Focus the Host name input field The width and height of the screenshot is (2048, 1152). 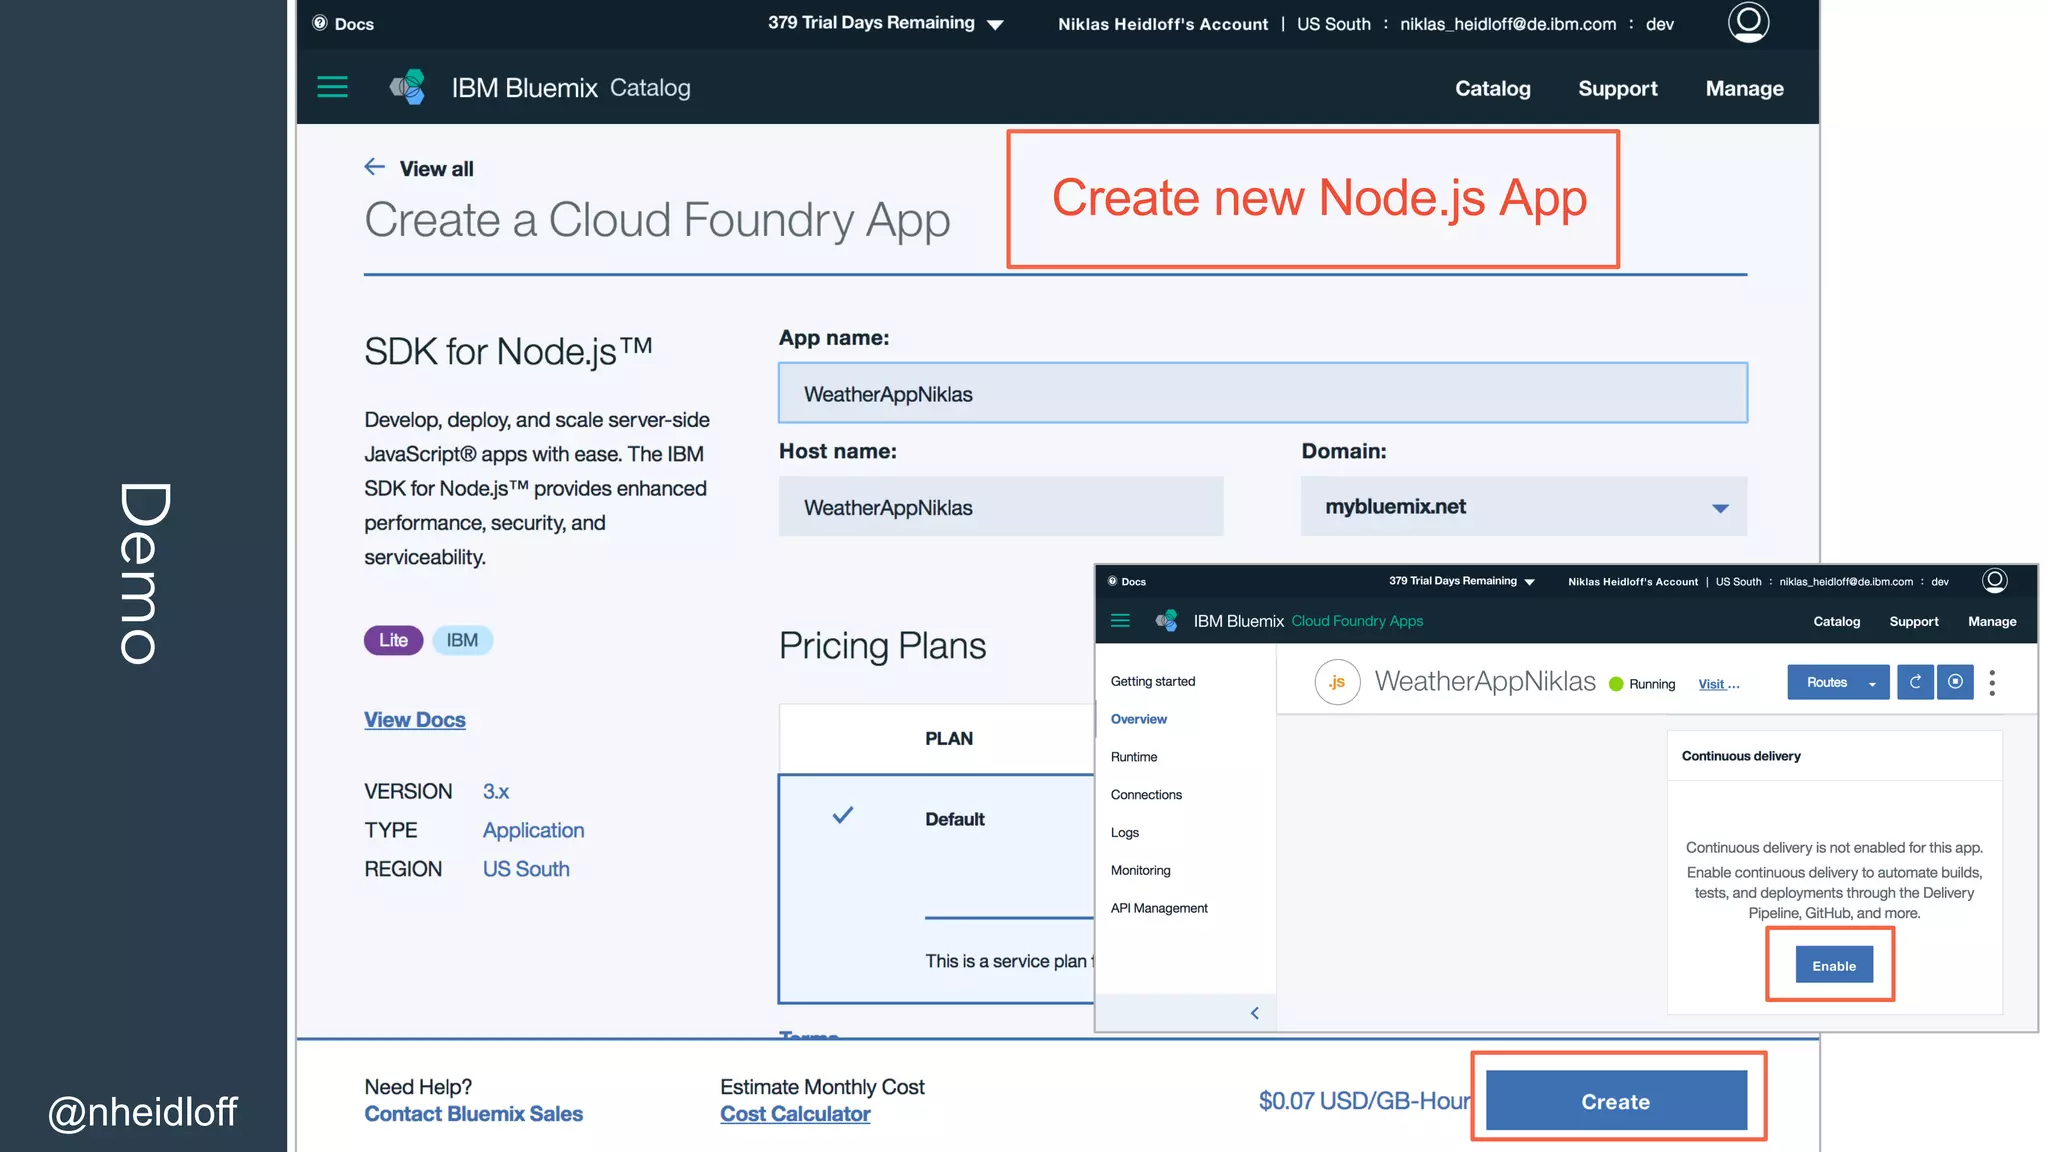tap(1000, 506)
